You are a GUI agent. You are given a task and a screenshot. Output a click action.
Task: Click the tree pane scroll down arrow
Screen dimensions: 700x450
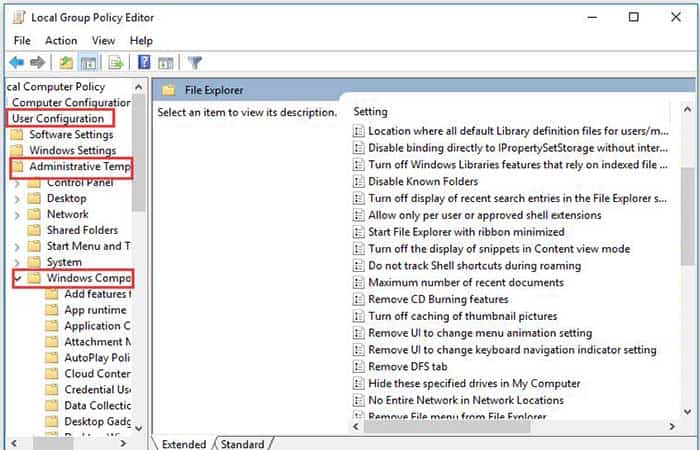(139, 428)
